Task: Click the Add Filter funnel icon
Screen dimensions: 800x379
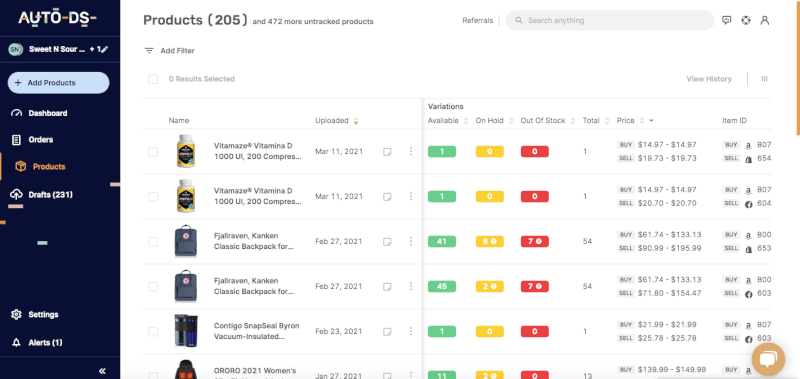Action: [149, 51]
